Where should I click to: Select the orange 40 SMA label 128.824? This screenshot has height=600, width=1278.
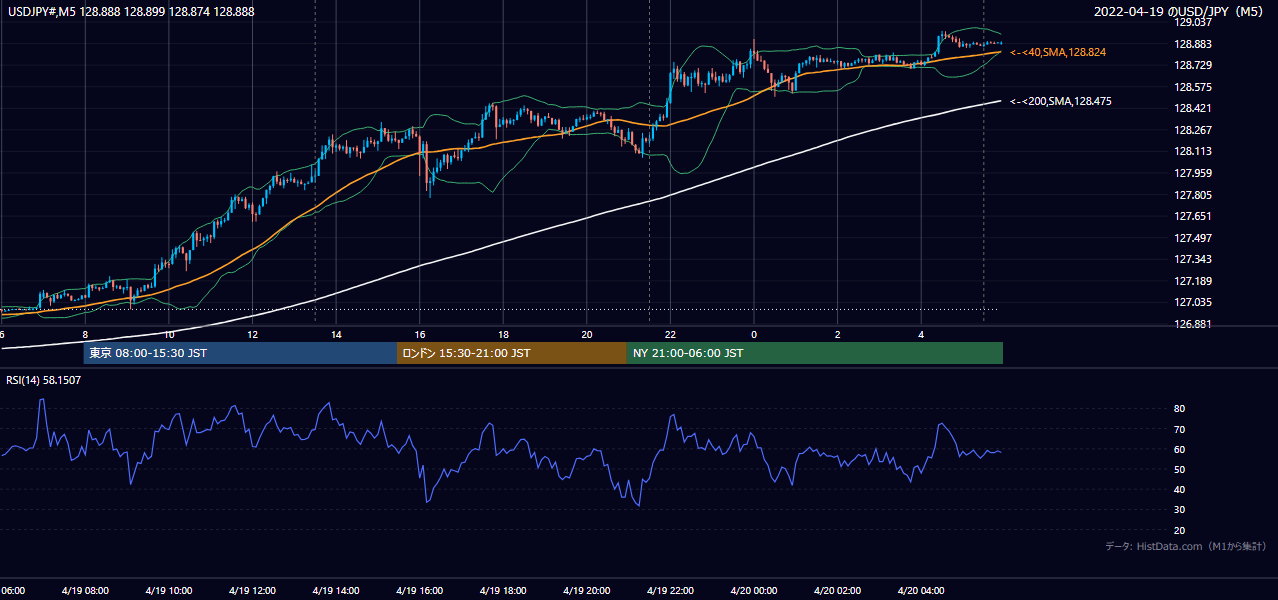pyautogui.click(x=1058, y=52)
